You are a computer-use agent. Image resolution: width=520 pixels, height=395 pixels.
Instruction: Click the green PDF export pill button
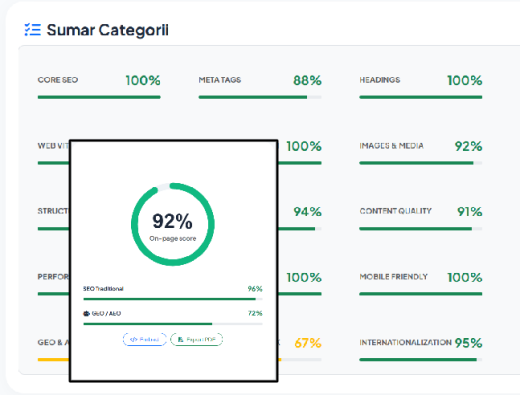pyautogui.click(x=196, y=339)
